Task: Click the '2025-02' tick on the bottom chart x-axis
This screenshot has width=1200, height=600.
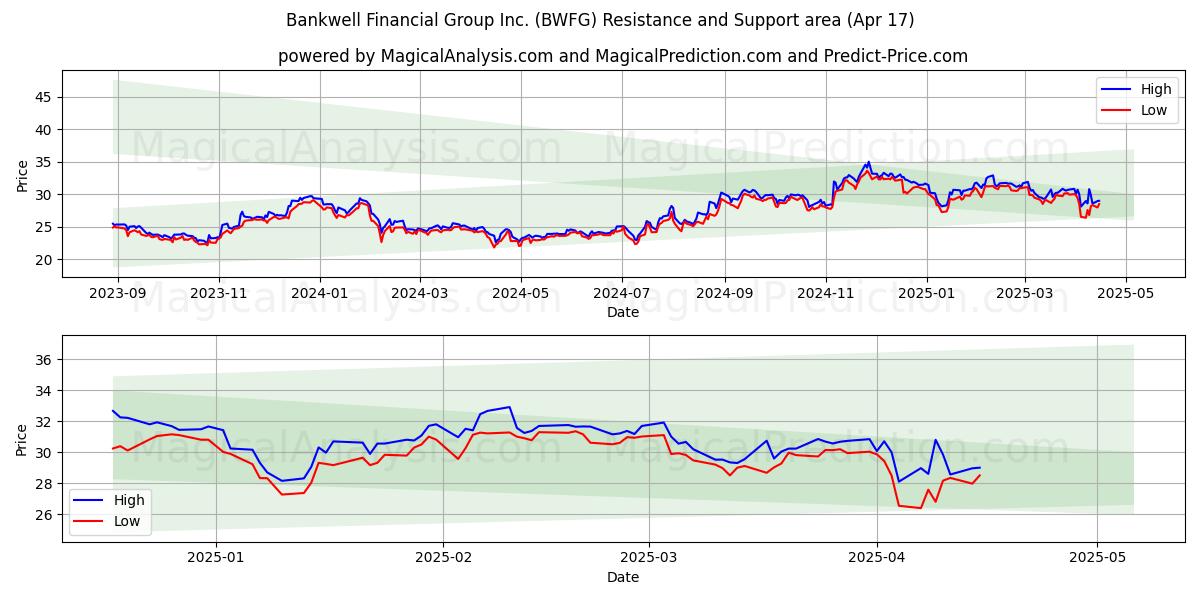Action: coord(443,559)
